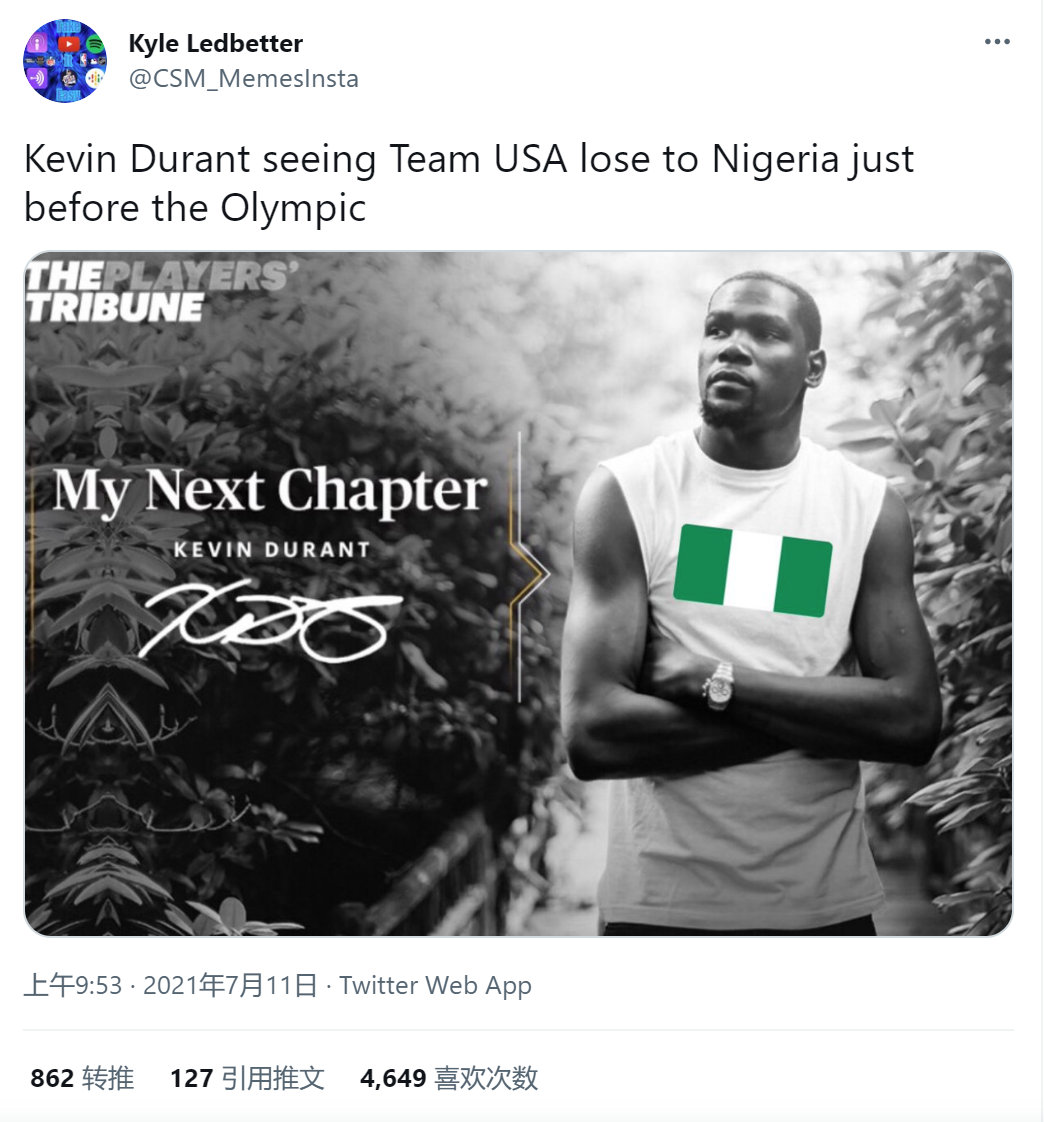Open the Kyle Ledbetter display name link
1044x1122 pixels.
click(215, 44)
